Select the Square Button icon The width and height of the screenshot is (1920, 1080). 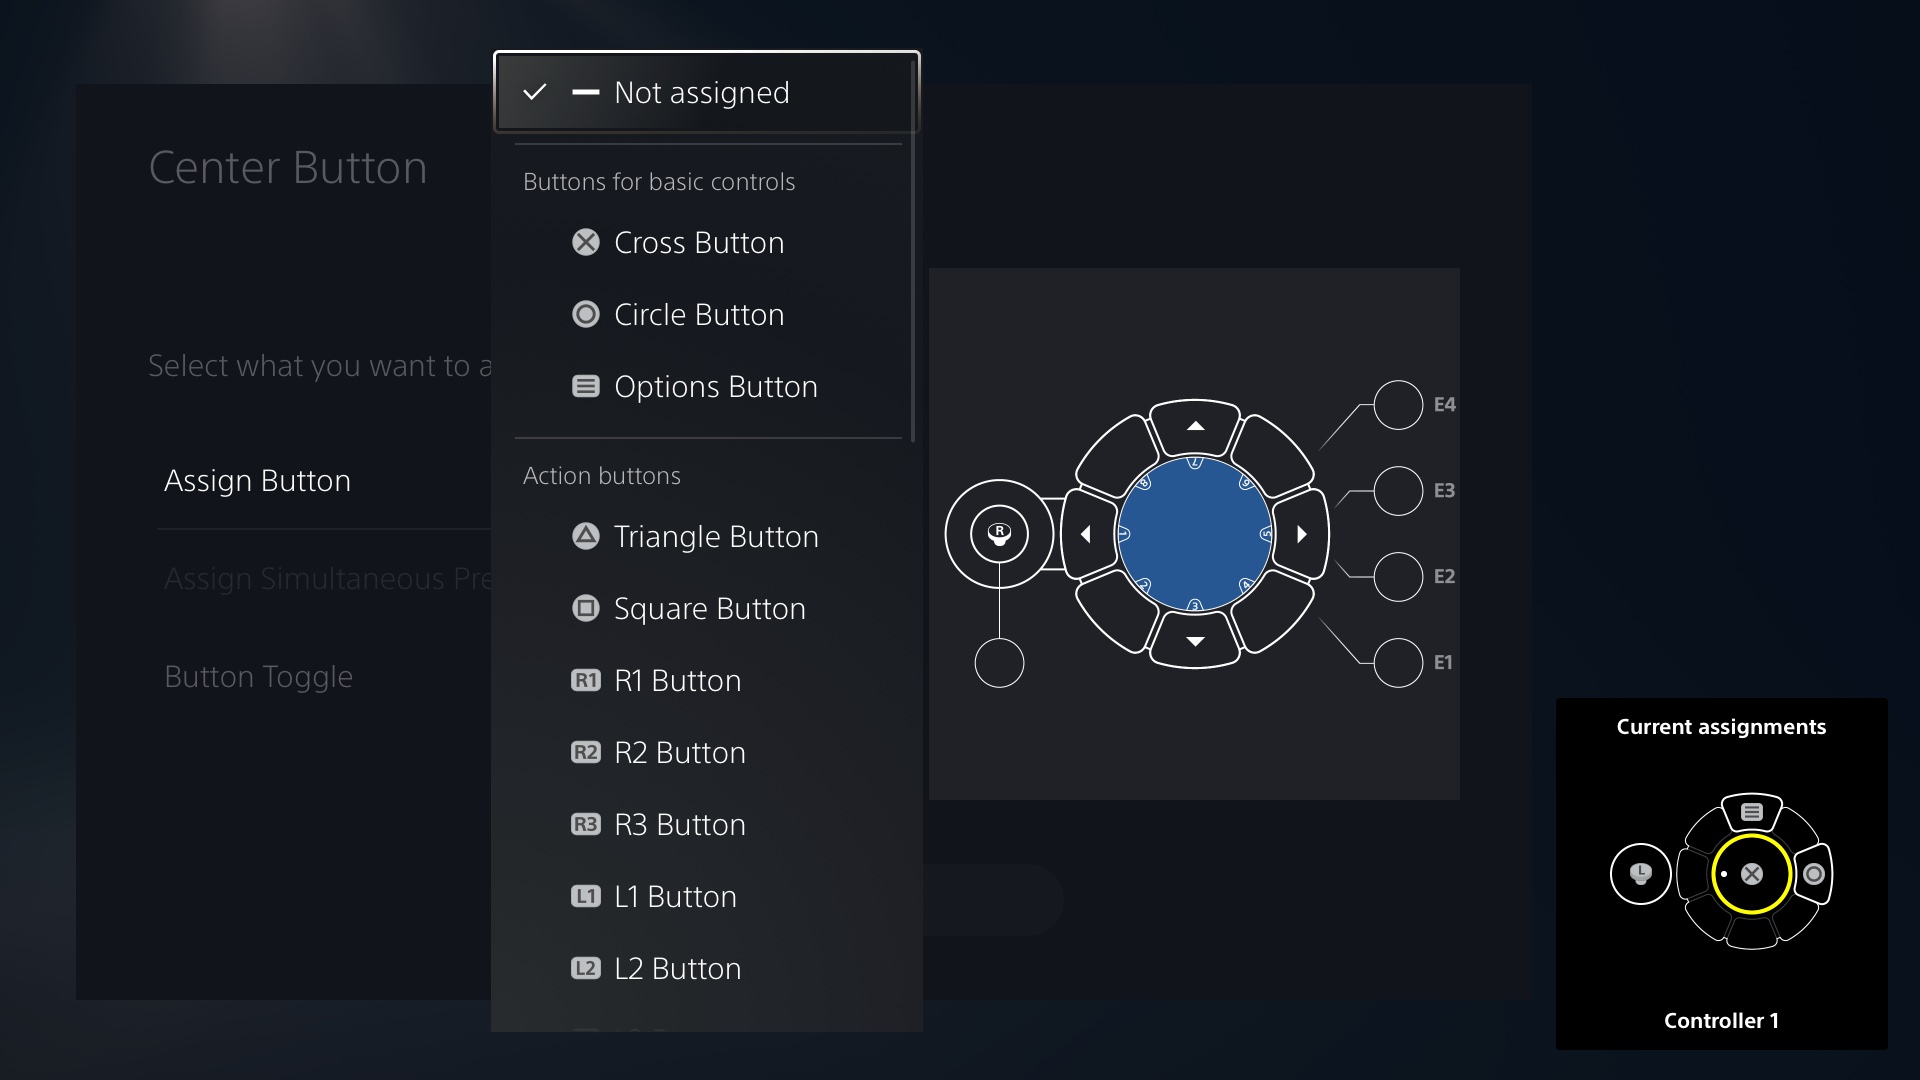coord(583,607)
